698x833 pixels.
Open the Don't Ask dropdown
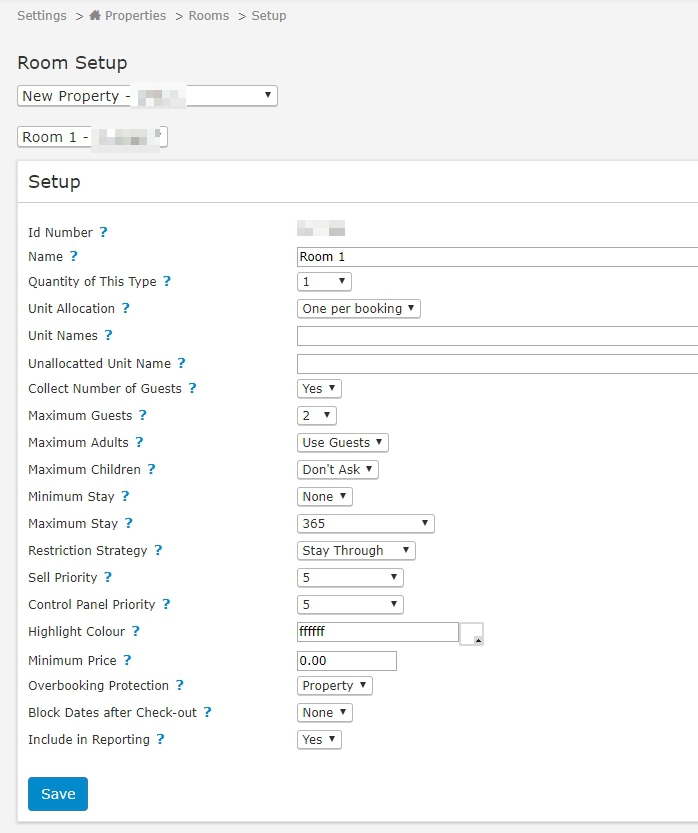coord(338,470)
